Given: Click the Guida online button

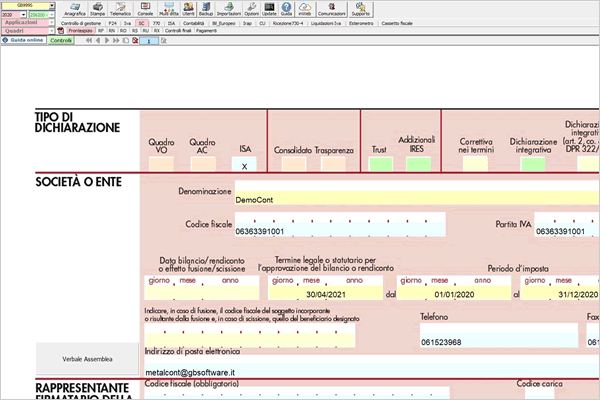Looking at the screenshot, I should (24, 40).
